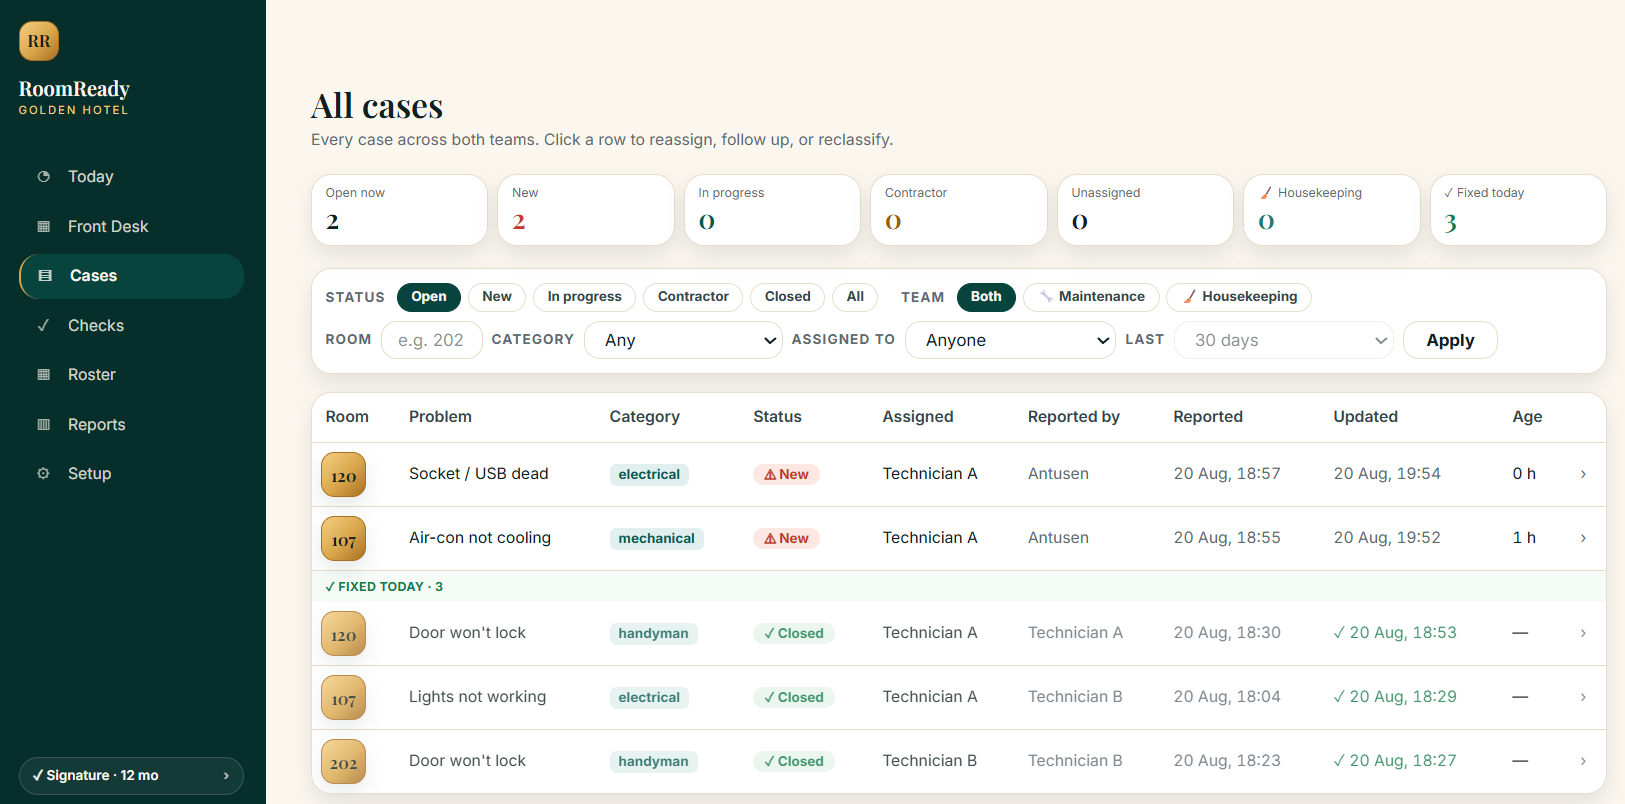Click room 202 badge on Door won't lock row
This screenshot has width=1625, height=804.
tap(343, 762)
